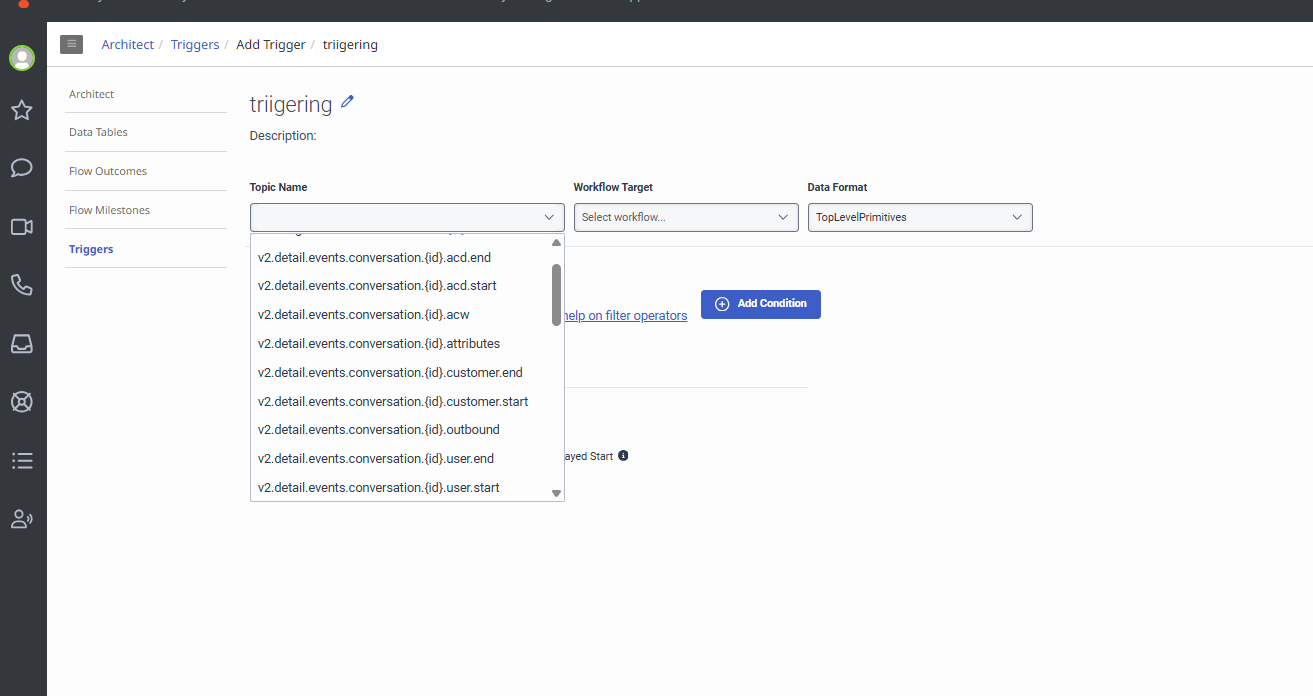Toggle the hamburger menu button
The image size is (1313, 696).
[x=71, y=44]
